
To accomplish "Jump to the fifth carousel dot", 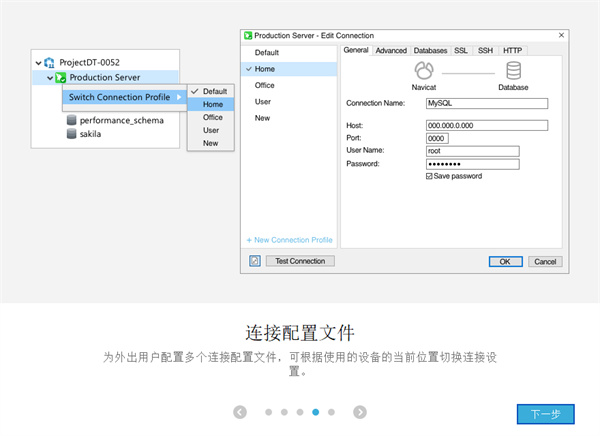I will point(331,412).
